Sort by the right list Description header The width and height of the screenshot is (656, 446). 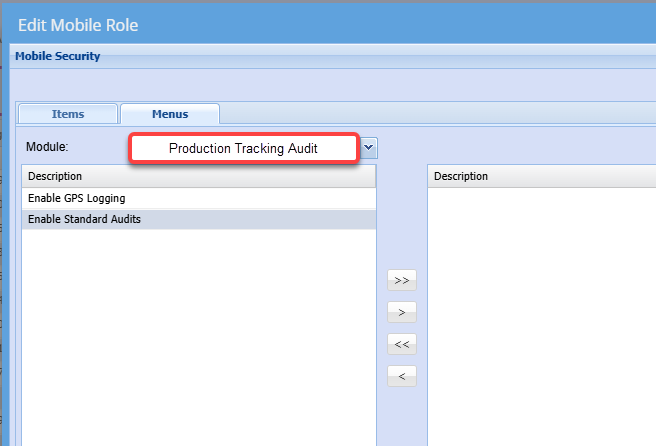[540, 176]
